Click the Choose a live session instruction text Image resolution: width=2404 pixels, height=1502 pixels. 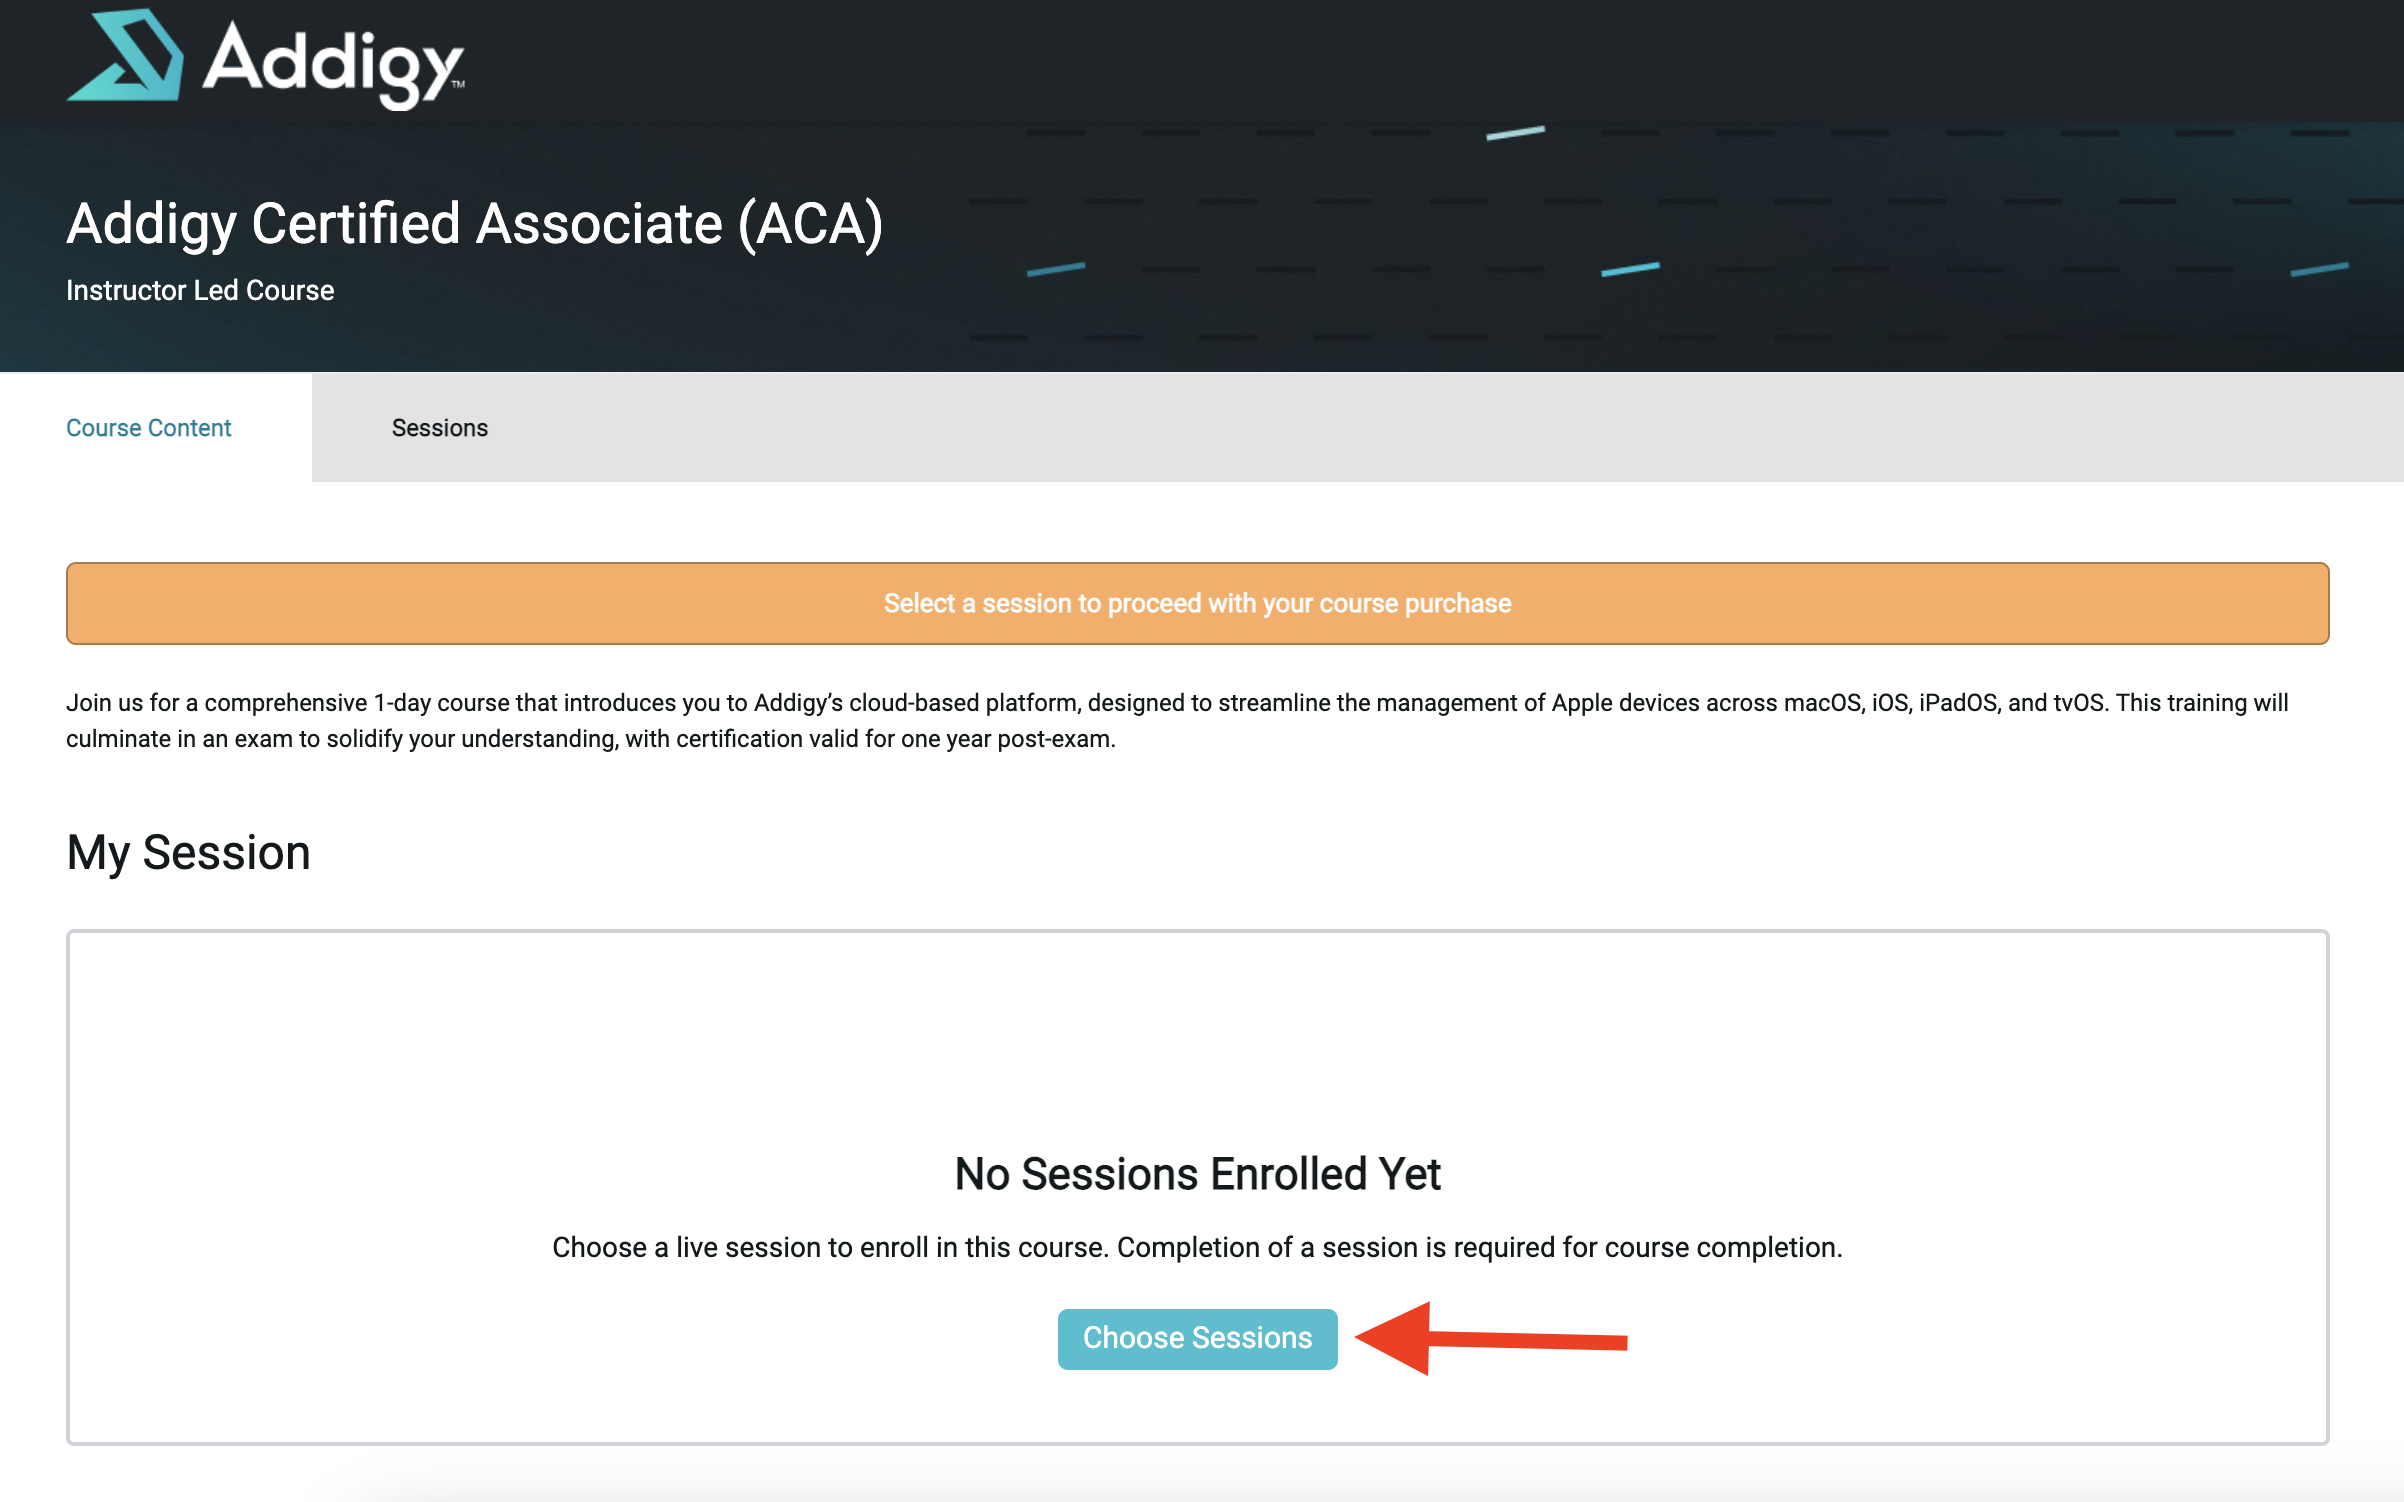(1197, 1247)
